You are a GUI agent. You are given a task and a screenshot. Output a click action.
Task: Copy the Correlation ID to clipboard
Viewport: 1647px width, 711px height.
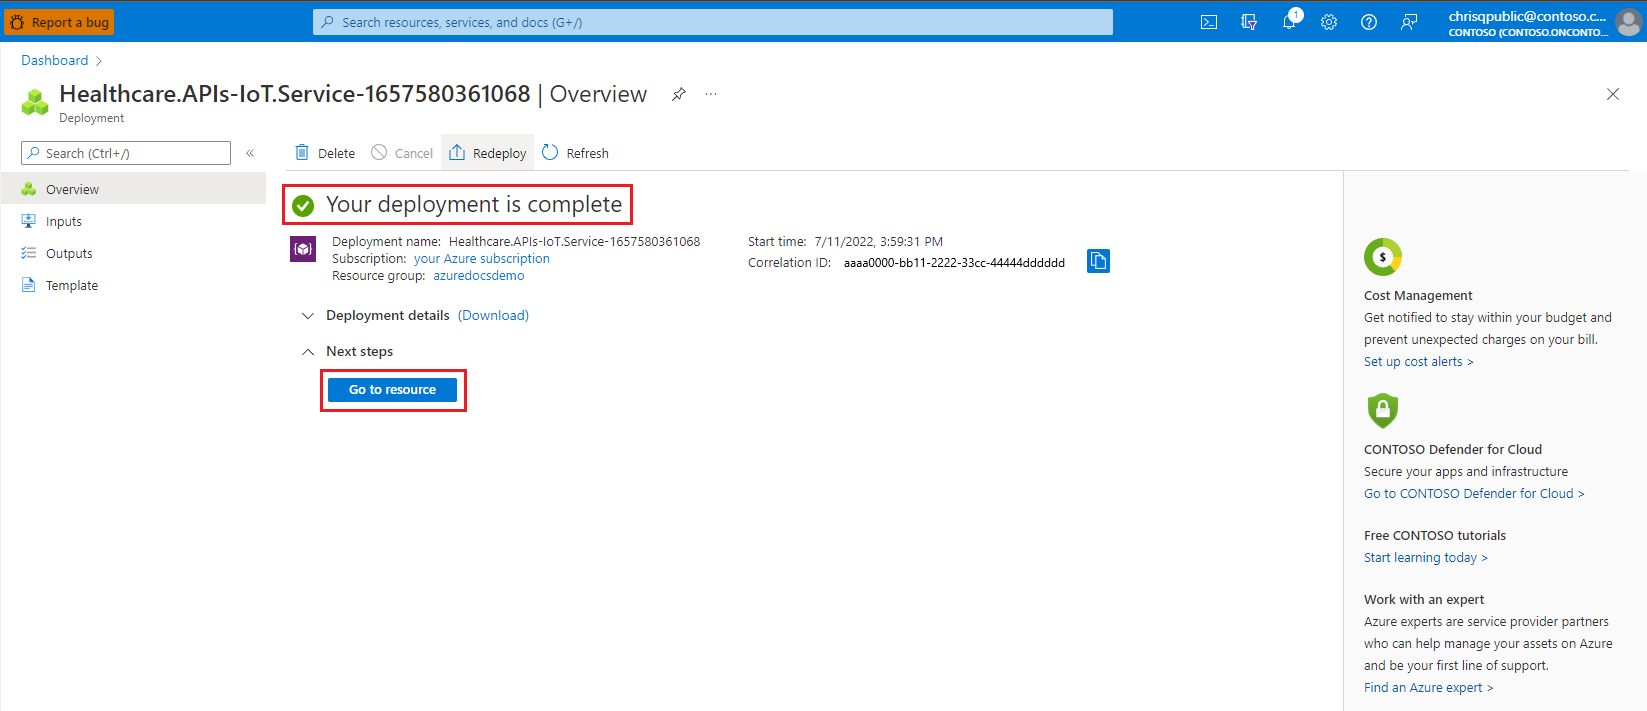[x=1098, y=261]
